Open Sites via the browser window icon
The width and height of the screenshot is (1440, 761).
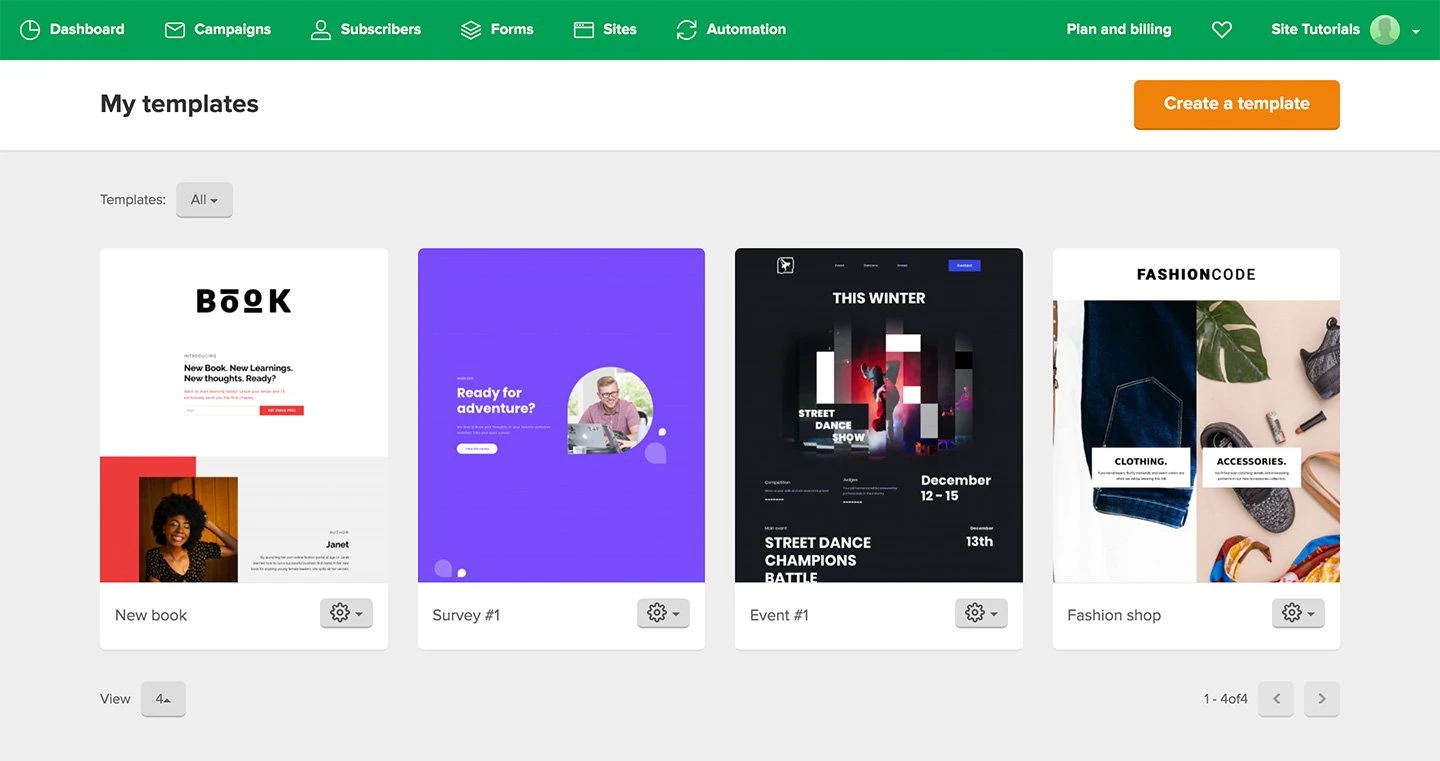click(x=584, y=30)
